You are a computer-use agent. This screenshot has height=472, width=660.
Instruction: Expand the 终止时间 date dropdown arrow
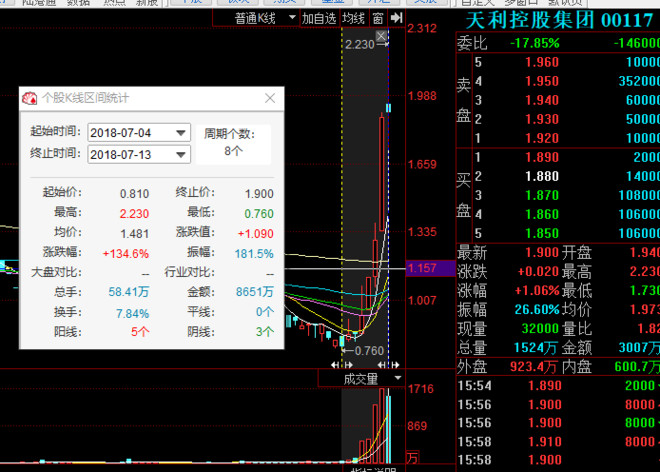(181, 155)
